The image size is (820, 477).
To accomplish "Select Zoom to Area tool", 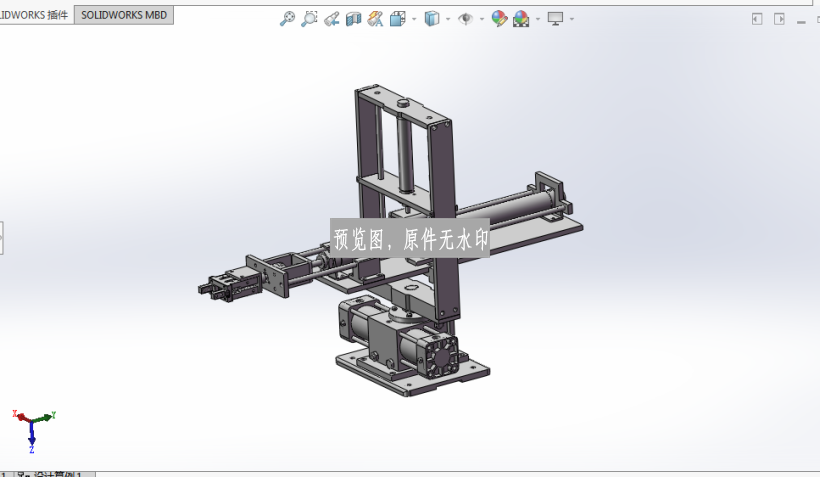I will click(309, 19).
